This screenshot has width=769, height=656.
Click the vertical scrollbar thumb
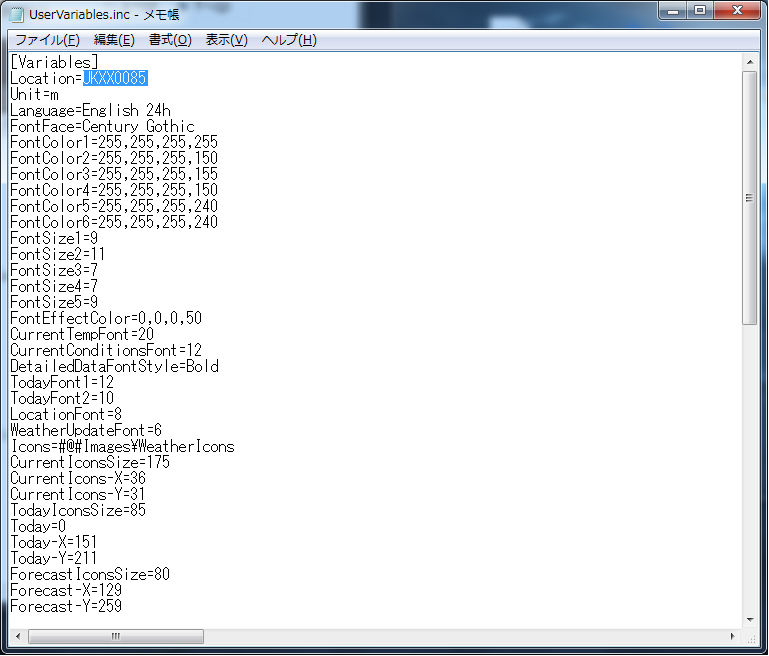pyautogui.click(x=749, y=198)
